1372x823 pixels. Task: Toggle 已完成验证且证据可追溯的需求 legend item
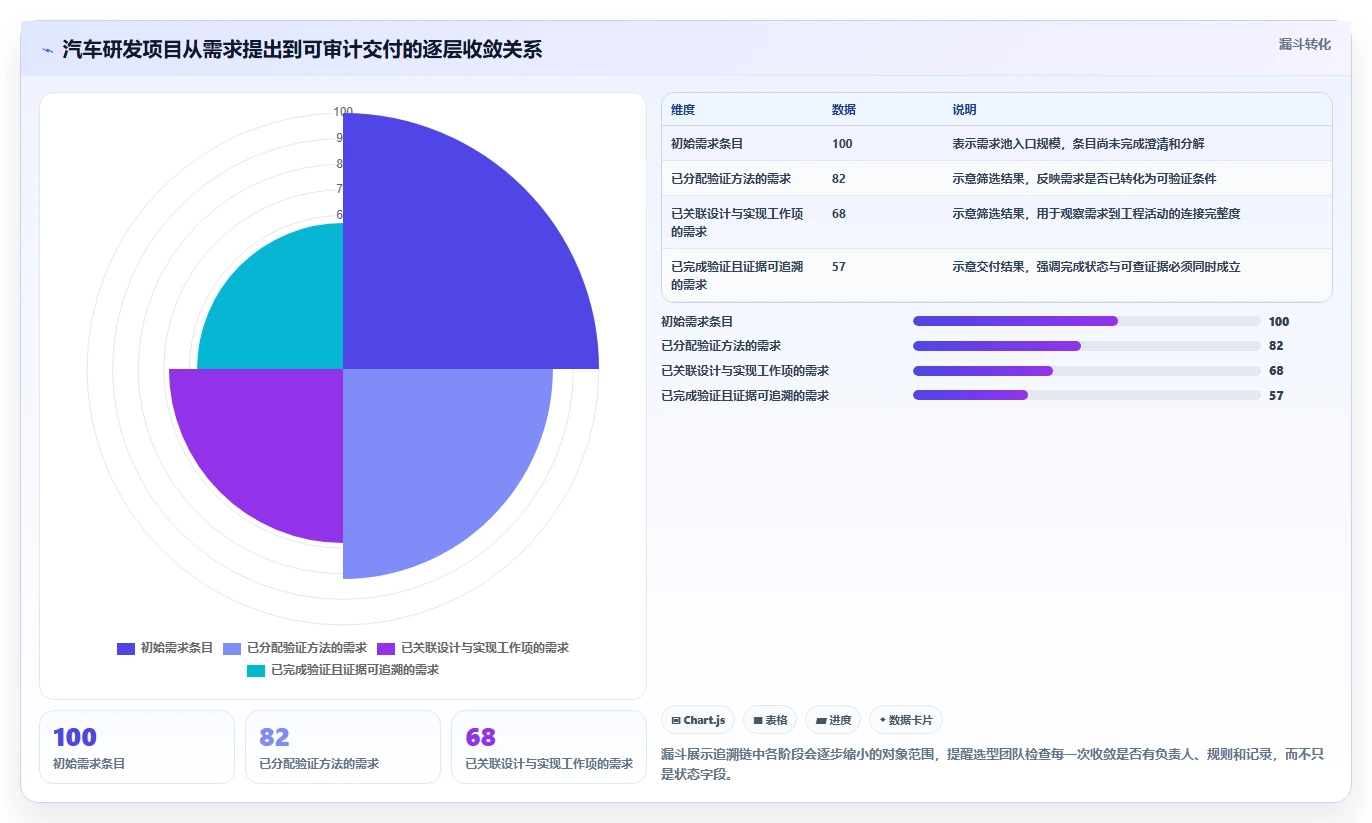tap(343, 670)
